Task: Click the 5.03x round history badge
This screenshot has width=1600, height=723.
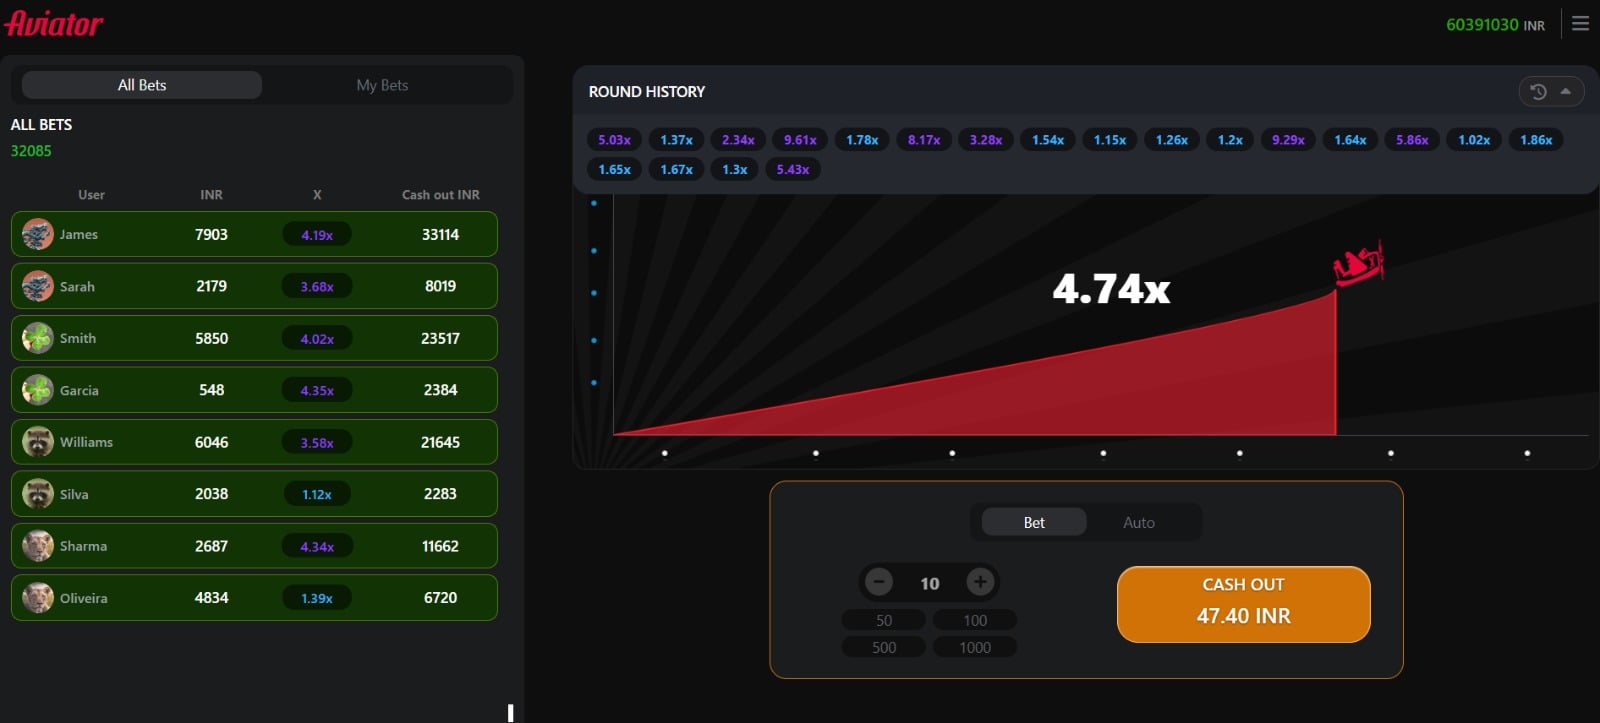Action: [x=614, y=140]
